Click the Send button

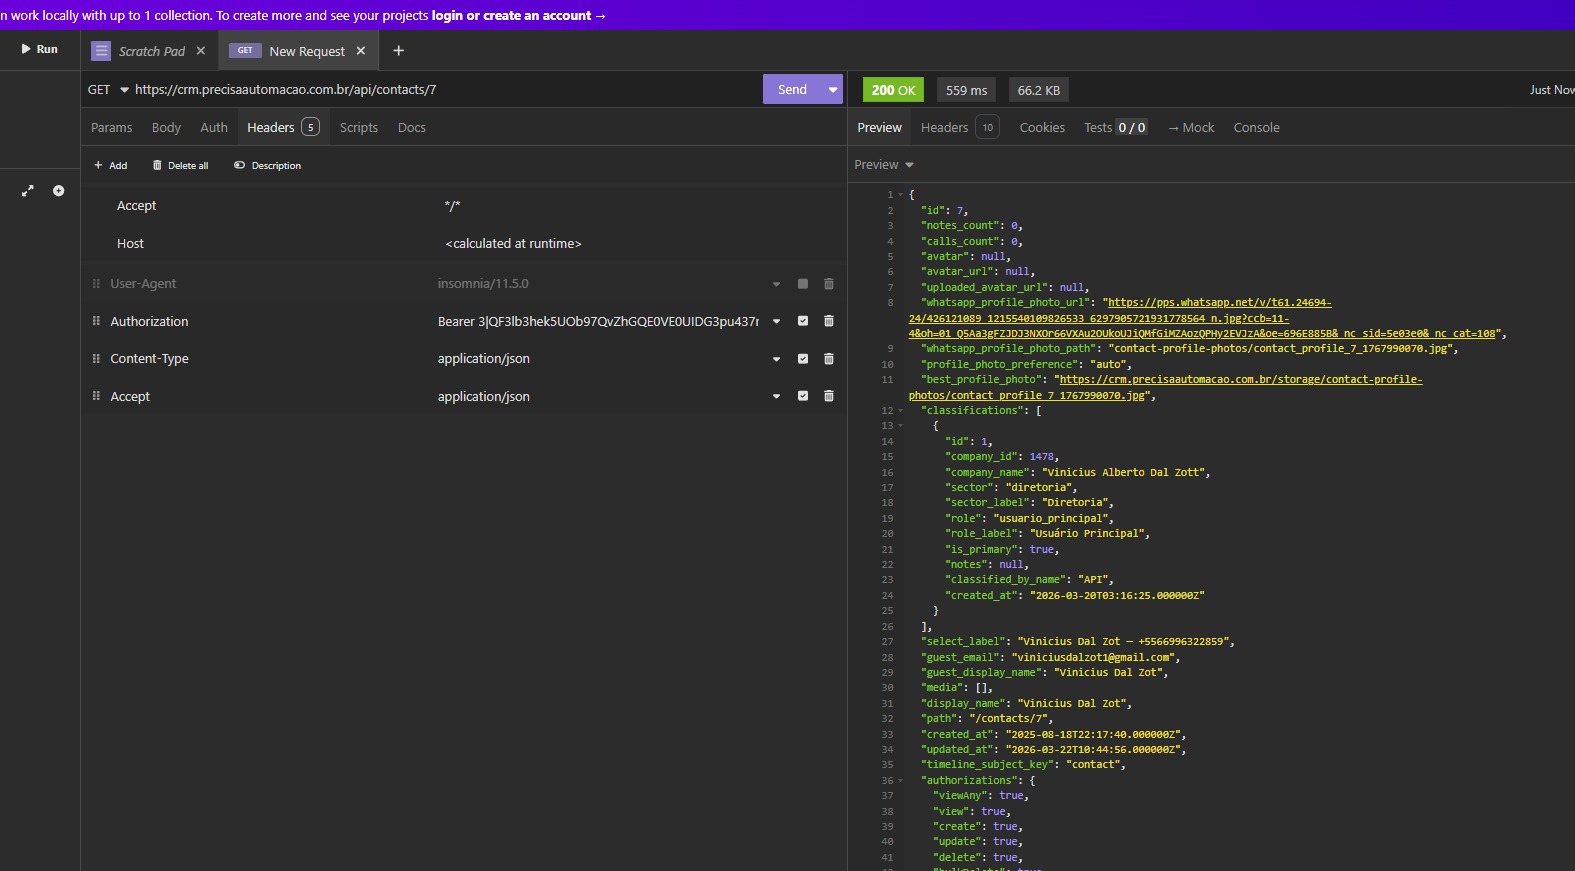(792, 90)
